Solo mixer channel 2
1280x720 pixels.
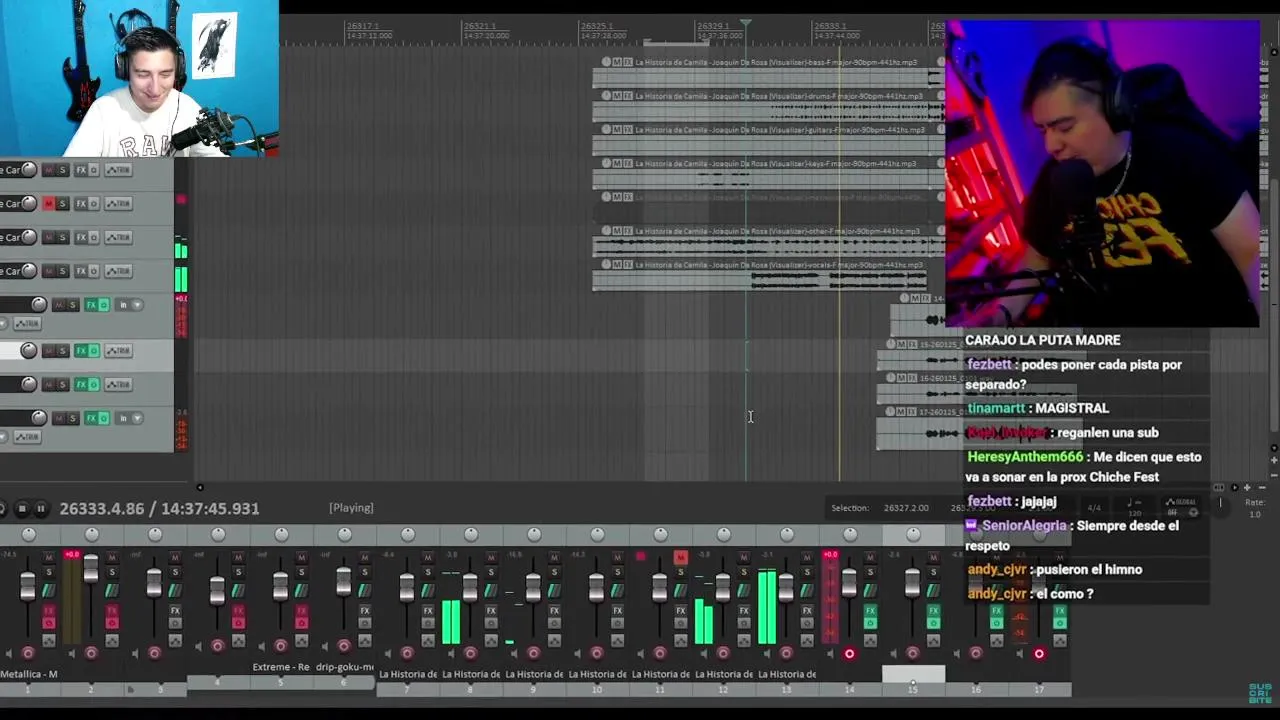[112, 572]
